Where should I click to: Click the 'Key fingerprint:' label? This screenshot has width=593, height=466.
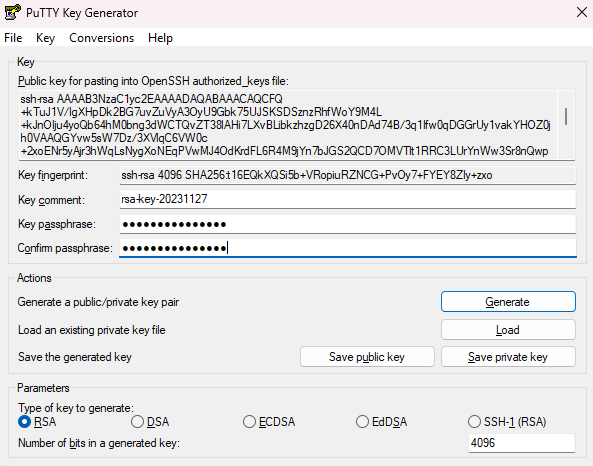click(x=53, y=175)
